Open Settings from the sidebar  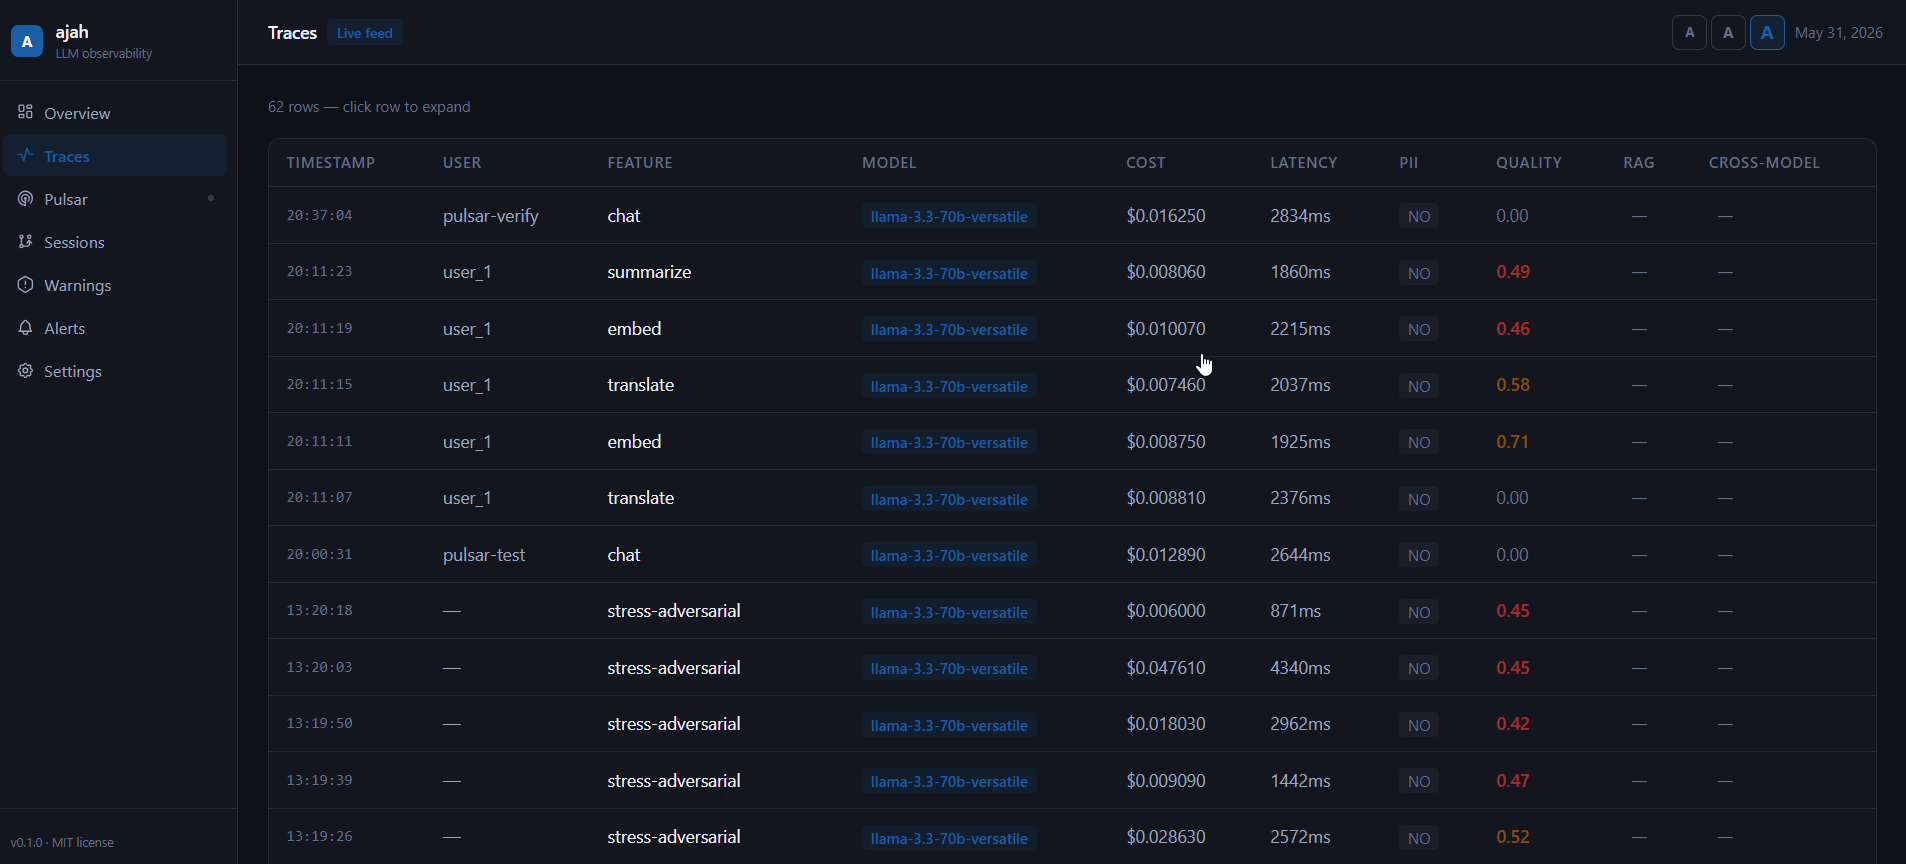coord(115,371)
